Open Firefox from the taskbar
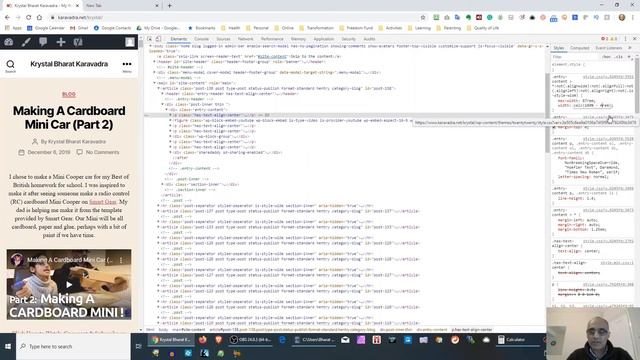 (x=203, y=339)
